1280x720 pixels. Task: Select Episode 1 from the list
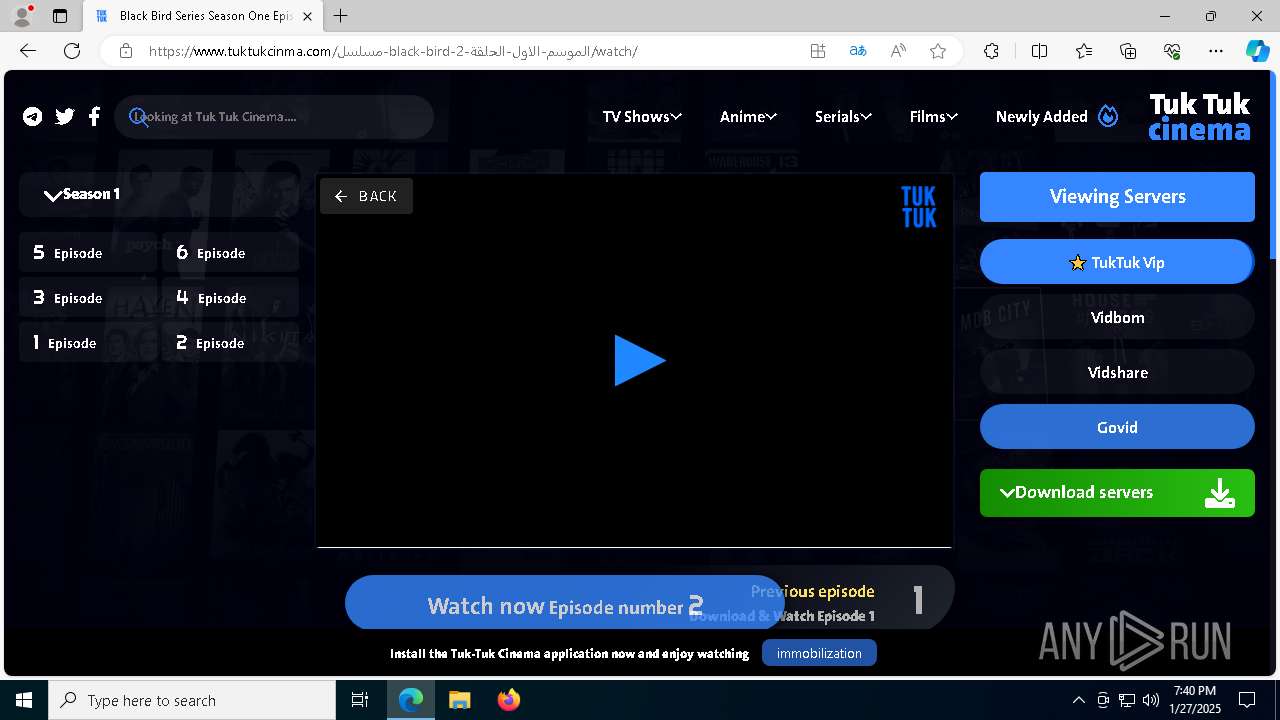click(88, 343)
